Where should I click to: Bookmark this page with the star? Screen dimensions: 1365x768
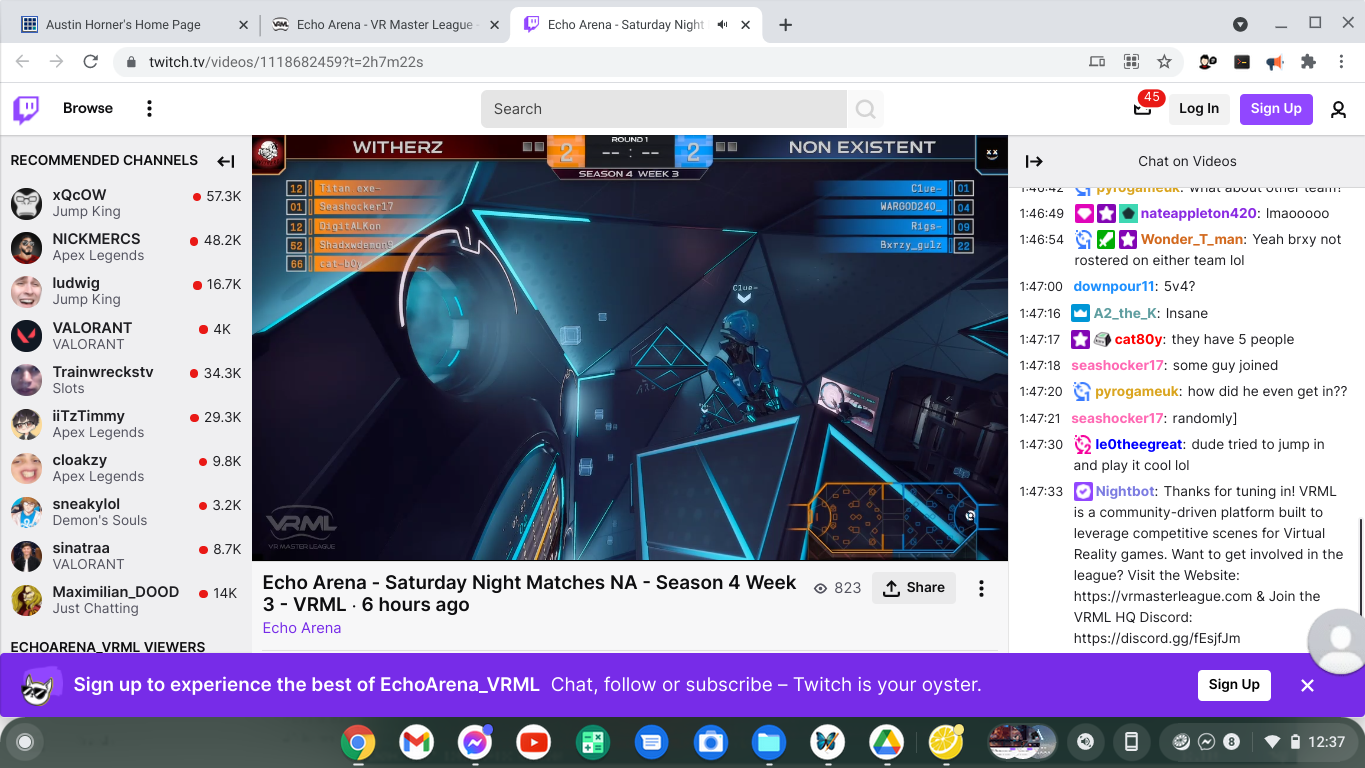(x=1164, y=62)
